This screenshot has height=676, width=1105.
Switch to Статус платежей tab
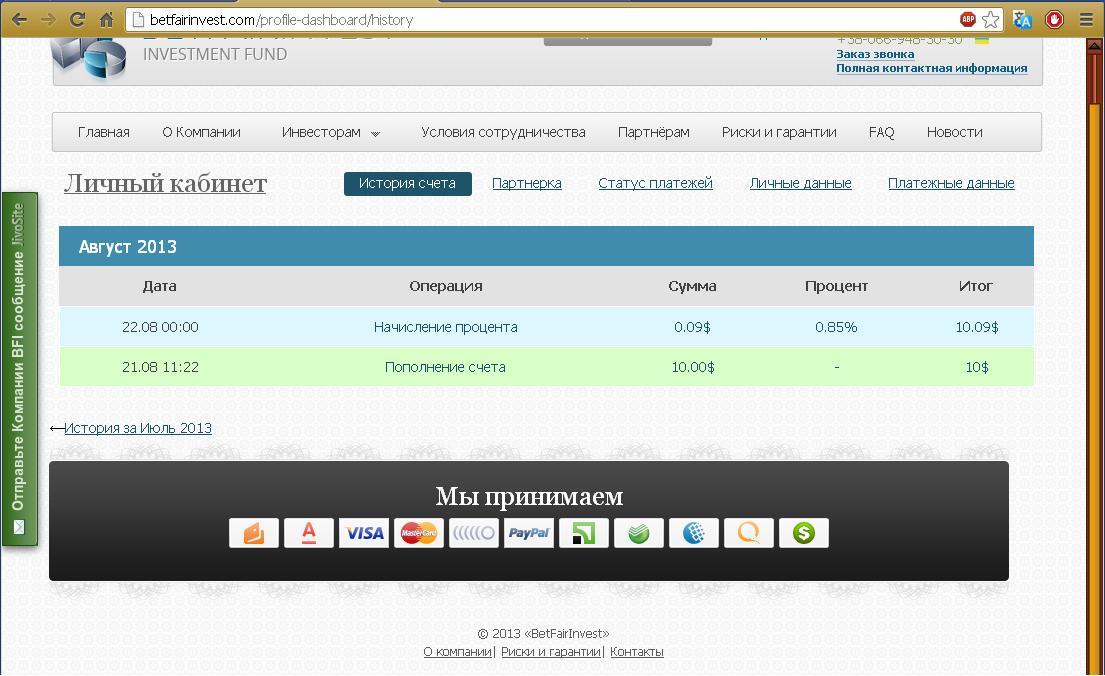(x=655, y=183)
